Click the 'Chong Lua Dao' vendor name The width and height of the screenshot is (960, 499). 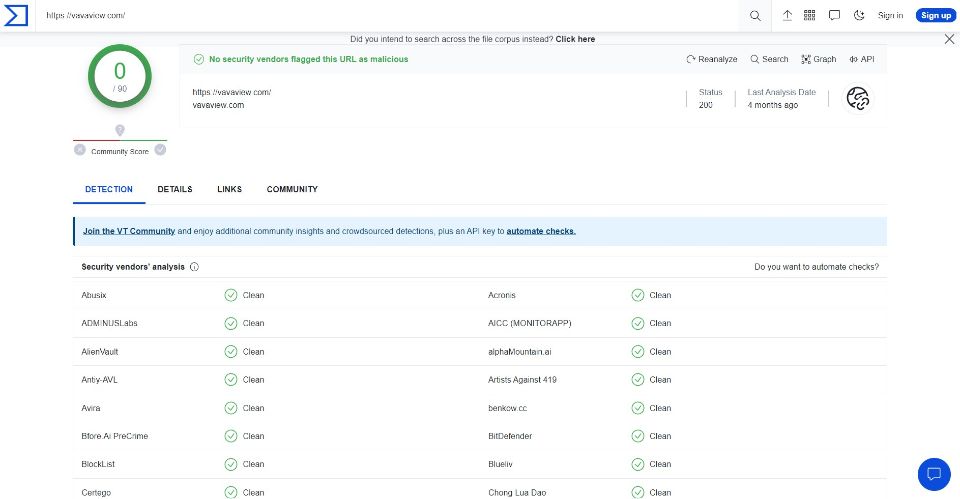(517, 492)
